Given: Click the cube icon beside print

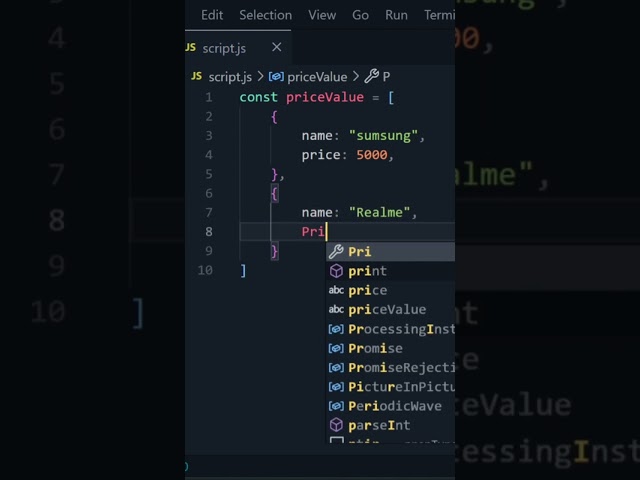Looking at the screenshot, I should coord(336,271).
